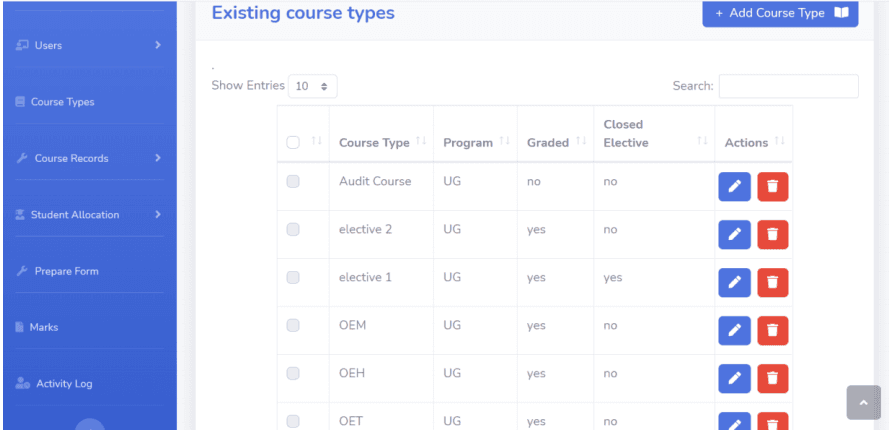The width and height of the screenshot is (890, 435).
Task: Select the checkbox for the OEM row
Action: click(x=293, y=325)
